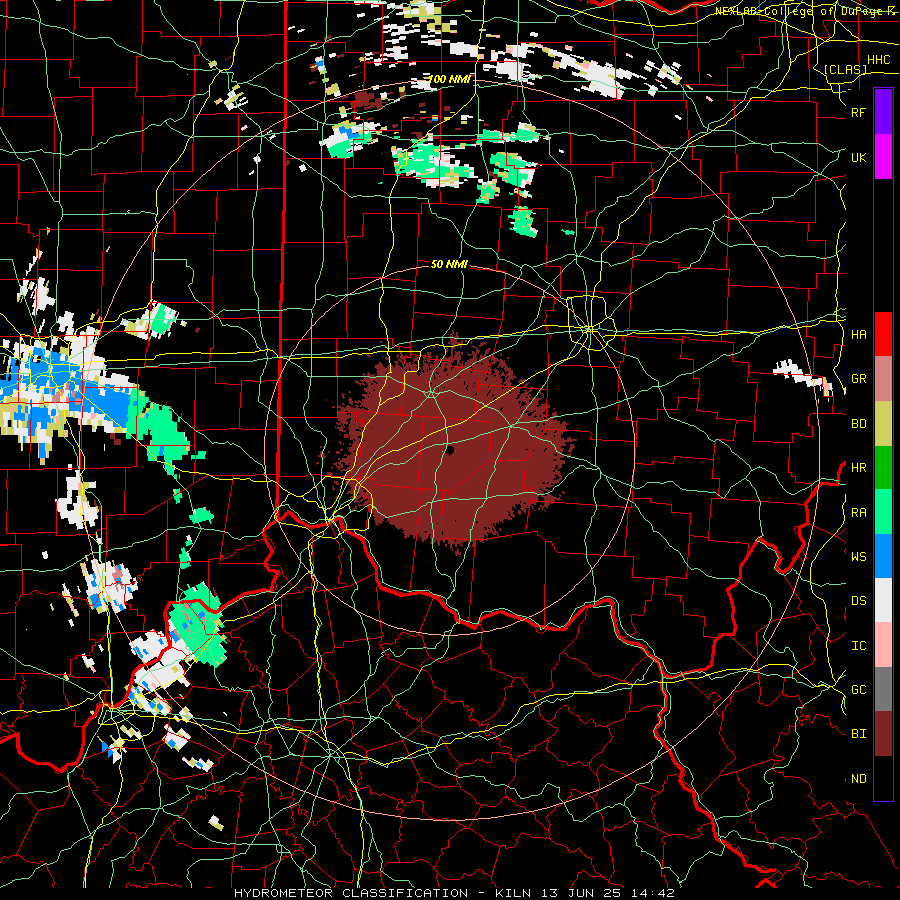Viewport: 900px width, 900px height.
Task: Click the black radar site dot at center
Action: coord(450,451)
